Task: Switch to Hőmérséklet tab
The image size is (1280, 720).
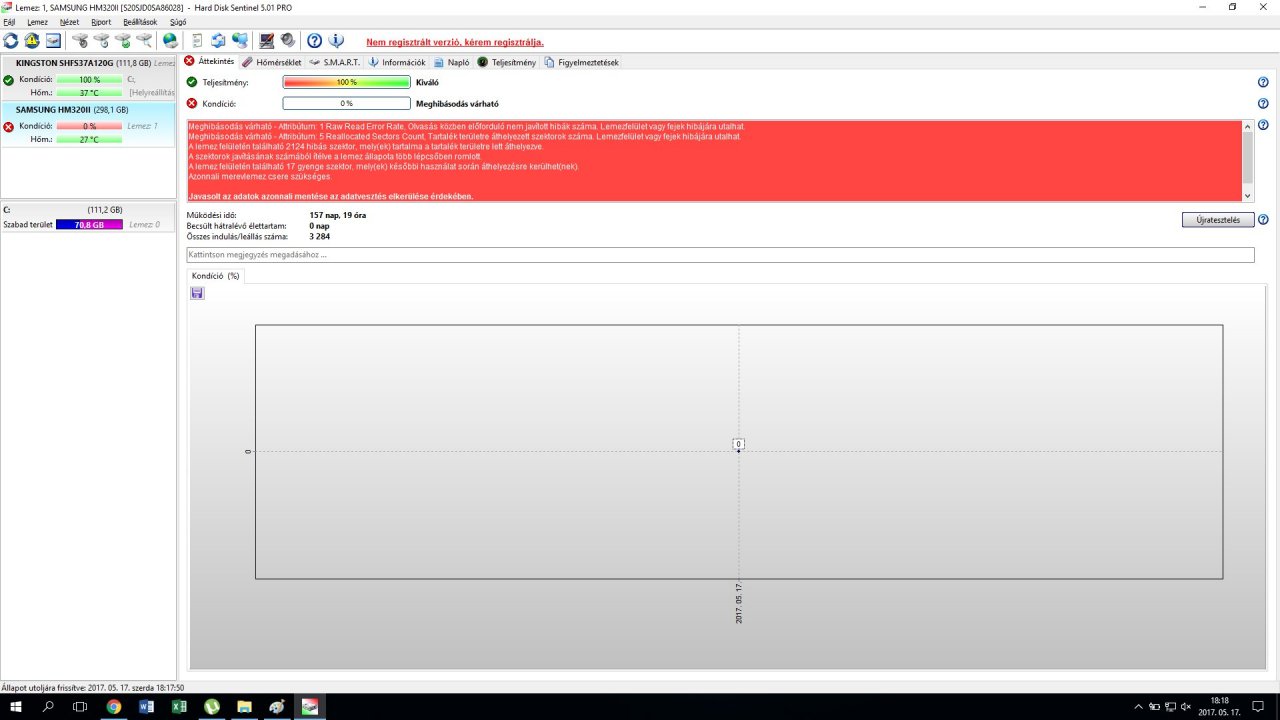Action: pyautogui.click(x=272, y=62)
